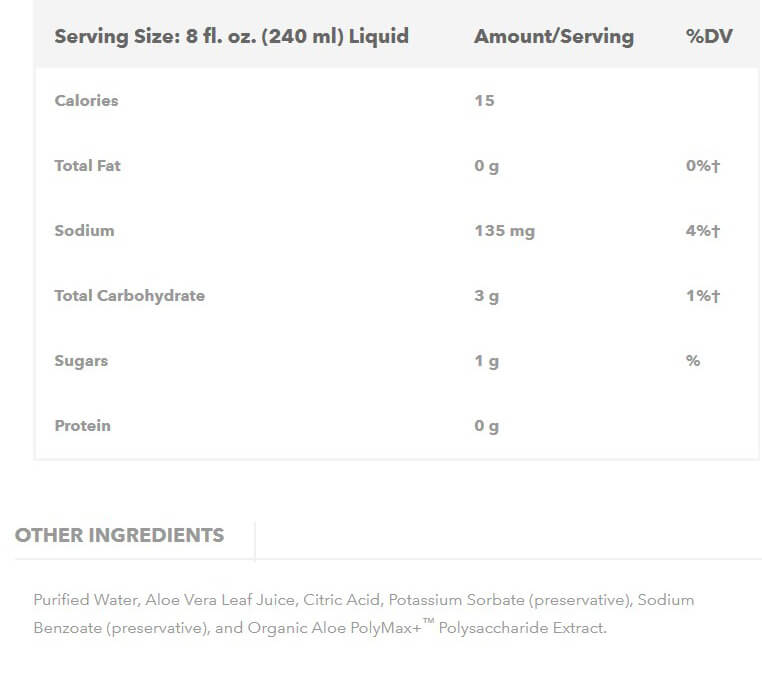Click the 1 g sugars amount
The height and width of the screenshot is (676, 762).
click(486, 361)
